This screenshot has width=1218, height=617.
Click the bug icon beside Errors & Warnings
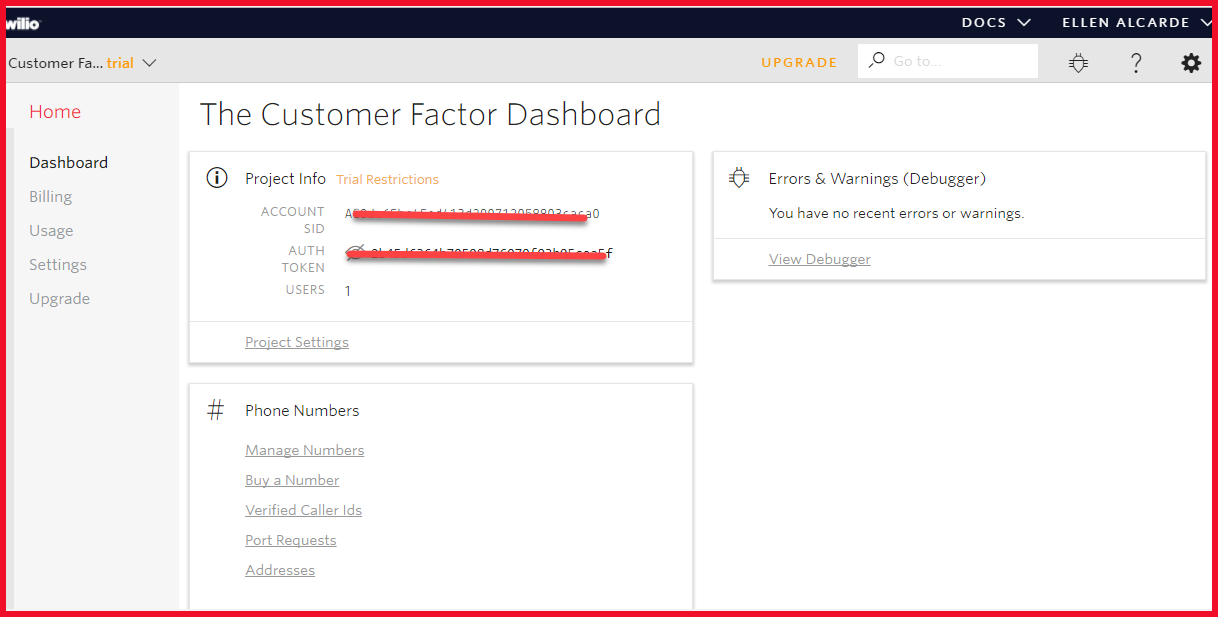pos(739,178)
